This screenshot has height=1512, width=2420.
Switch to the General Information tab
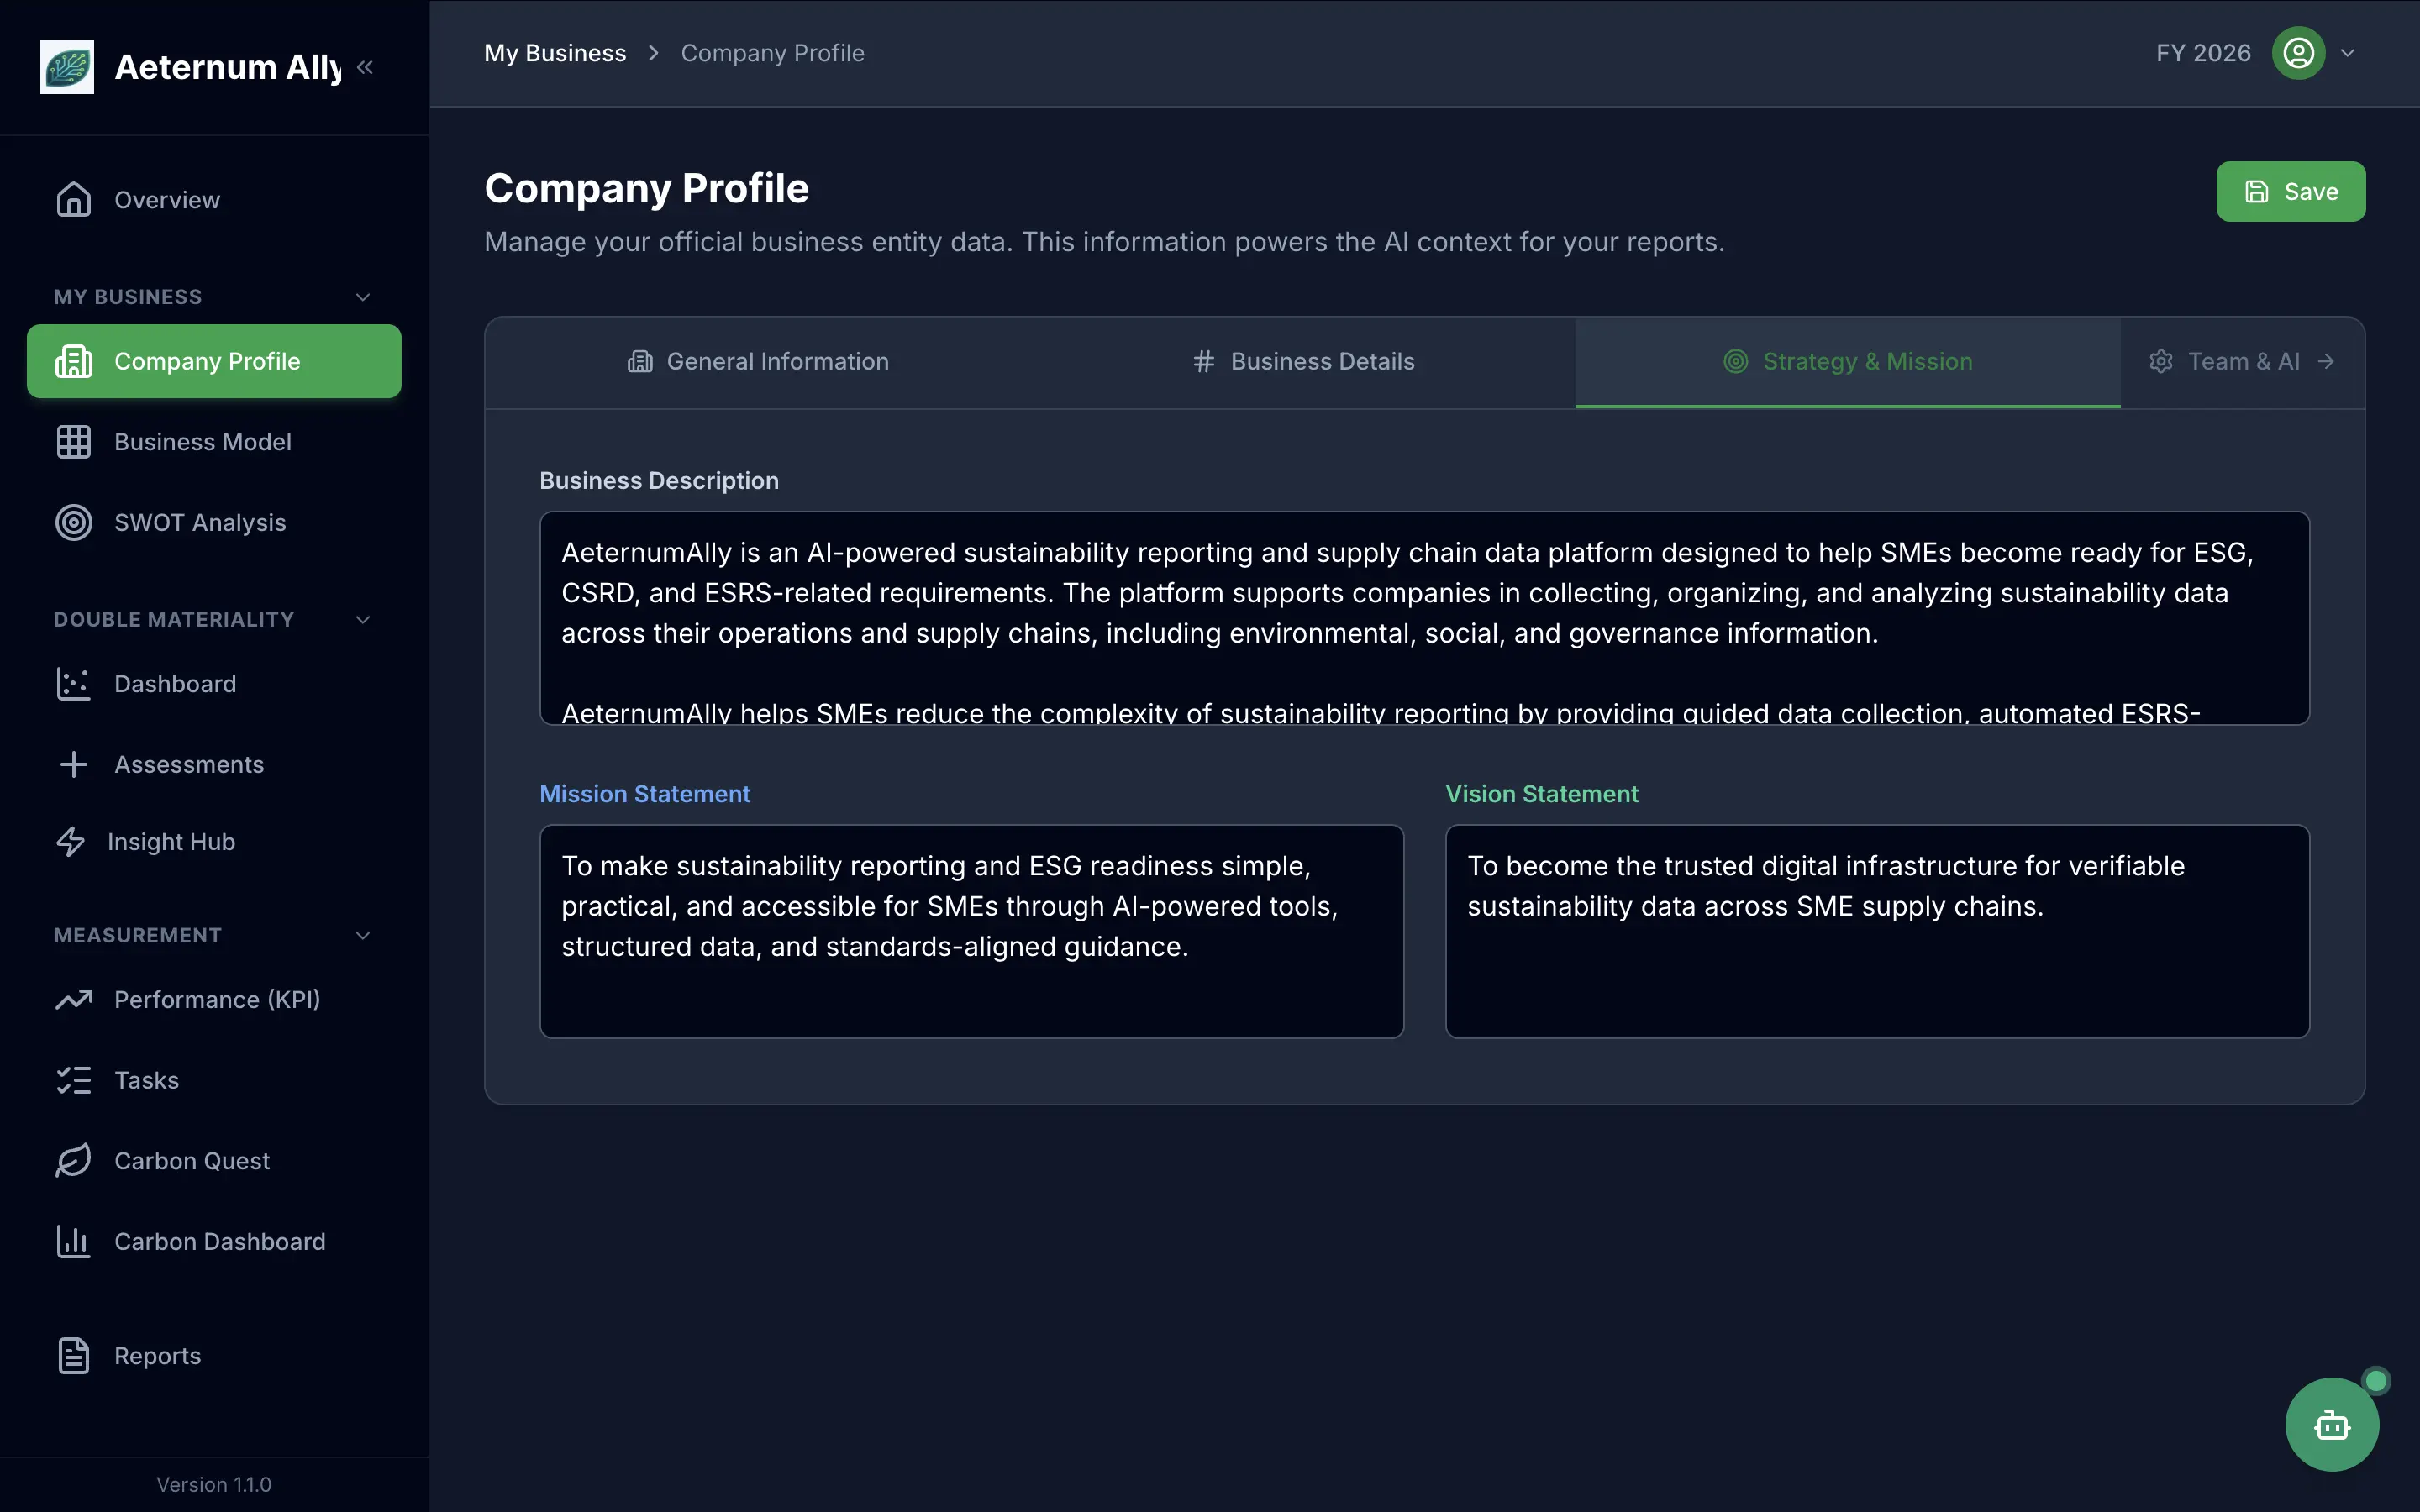(x=757, y=361)
